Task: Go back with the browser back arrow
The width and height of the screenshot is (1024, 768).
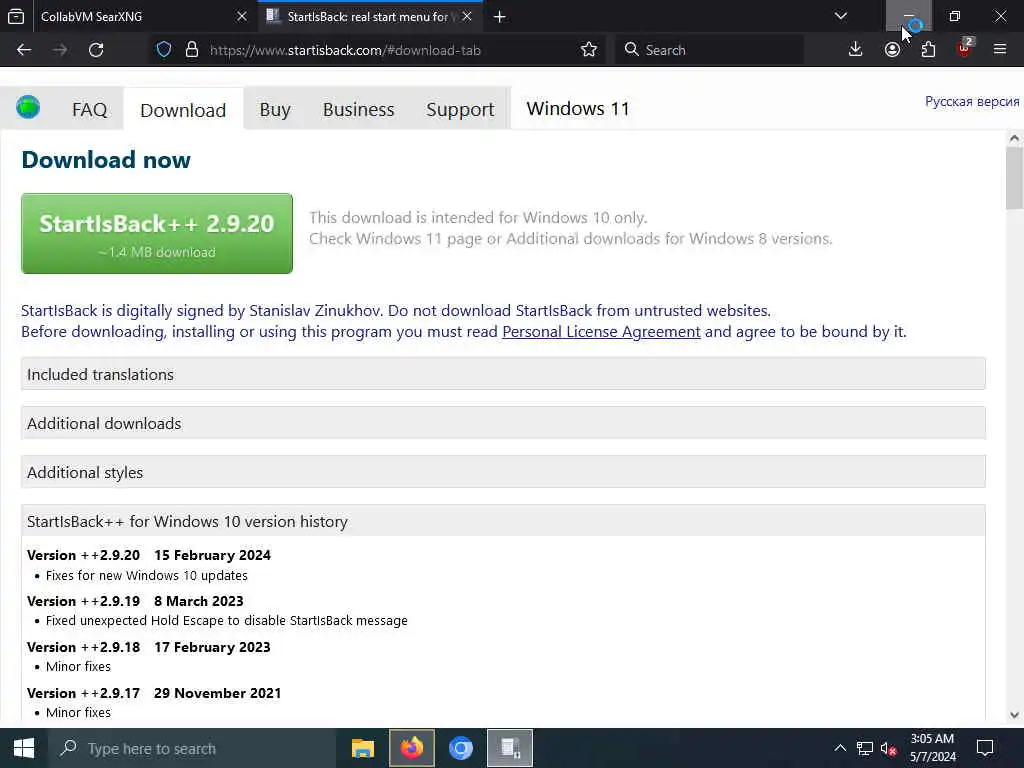Action: (x=24, y=50)
